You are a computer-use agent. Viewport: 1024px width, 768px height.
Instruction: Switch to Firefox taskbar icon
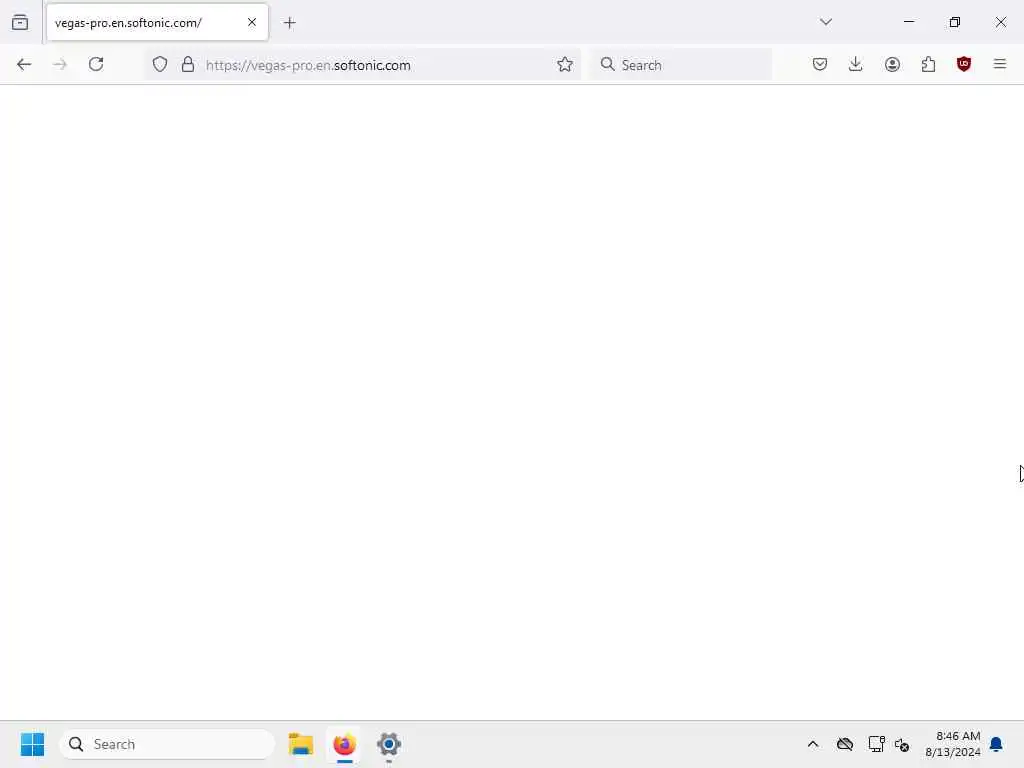(x=344, y=744)
